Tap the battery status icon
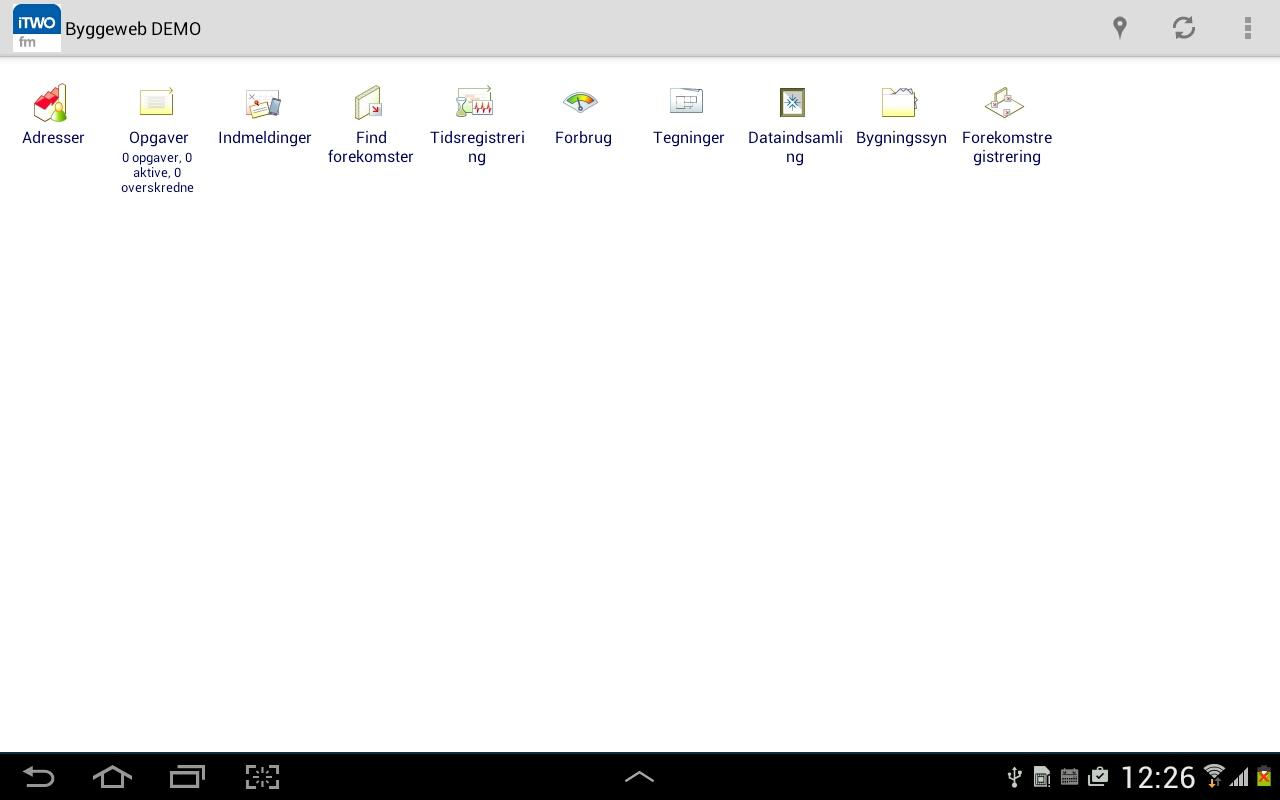This screenshot has width=1280, height=800. (1264, 776)
